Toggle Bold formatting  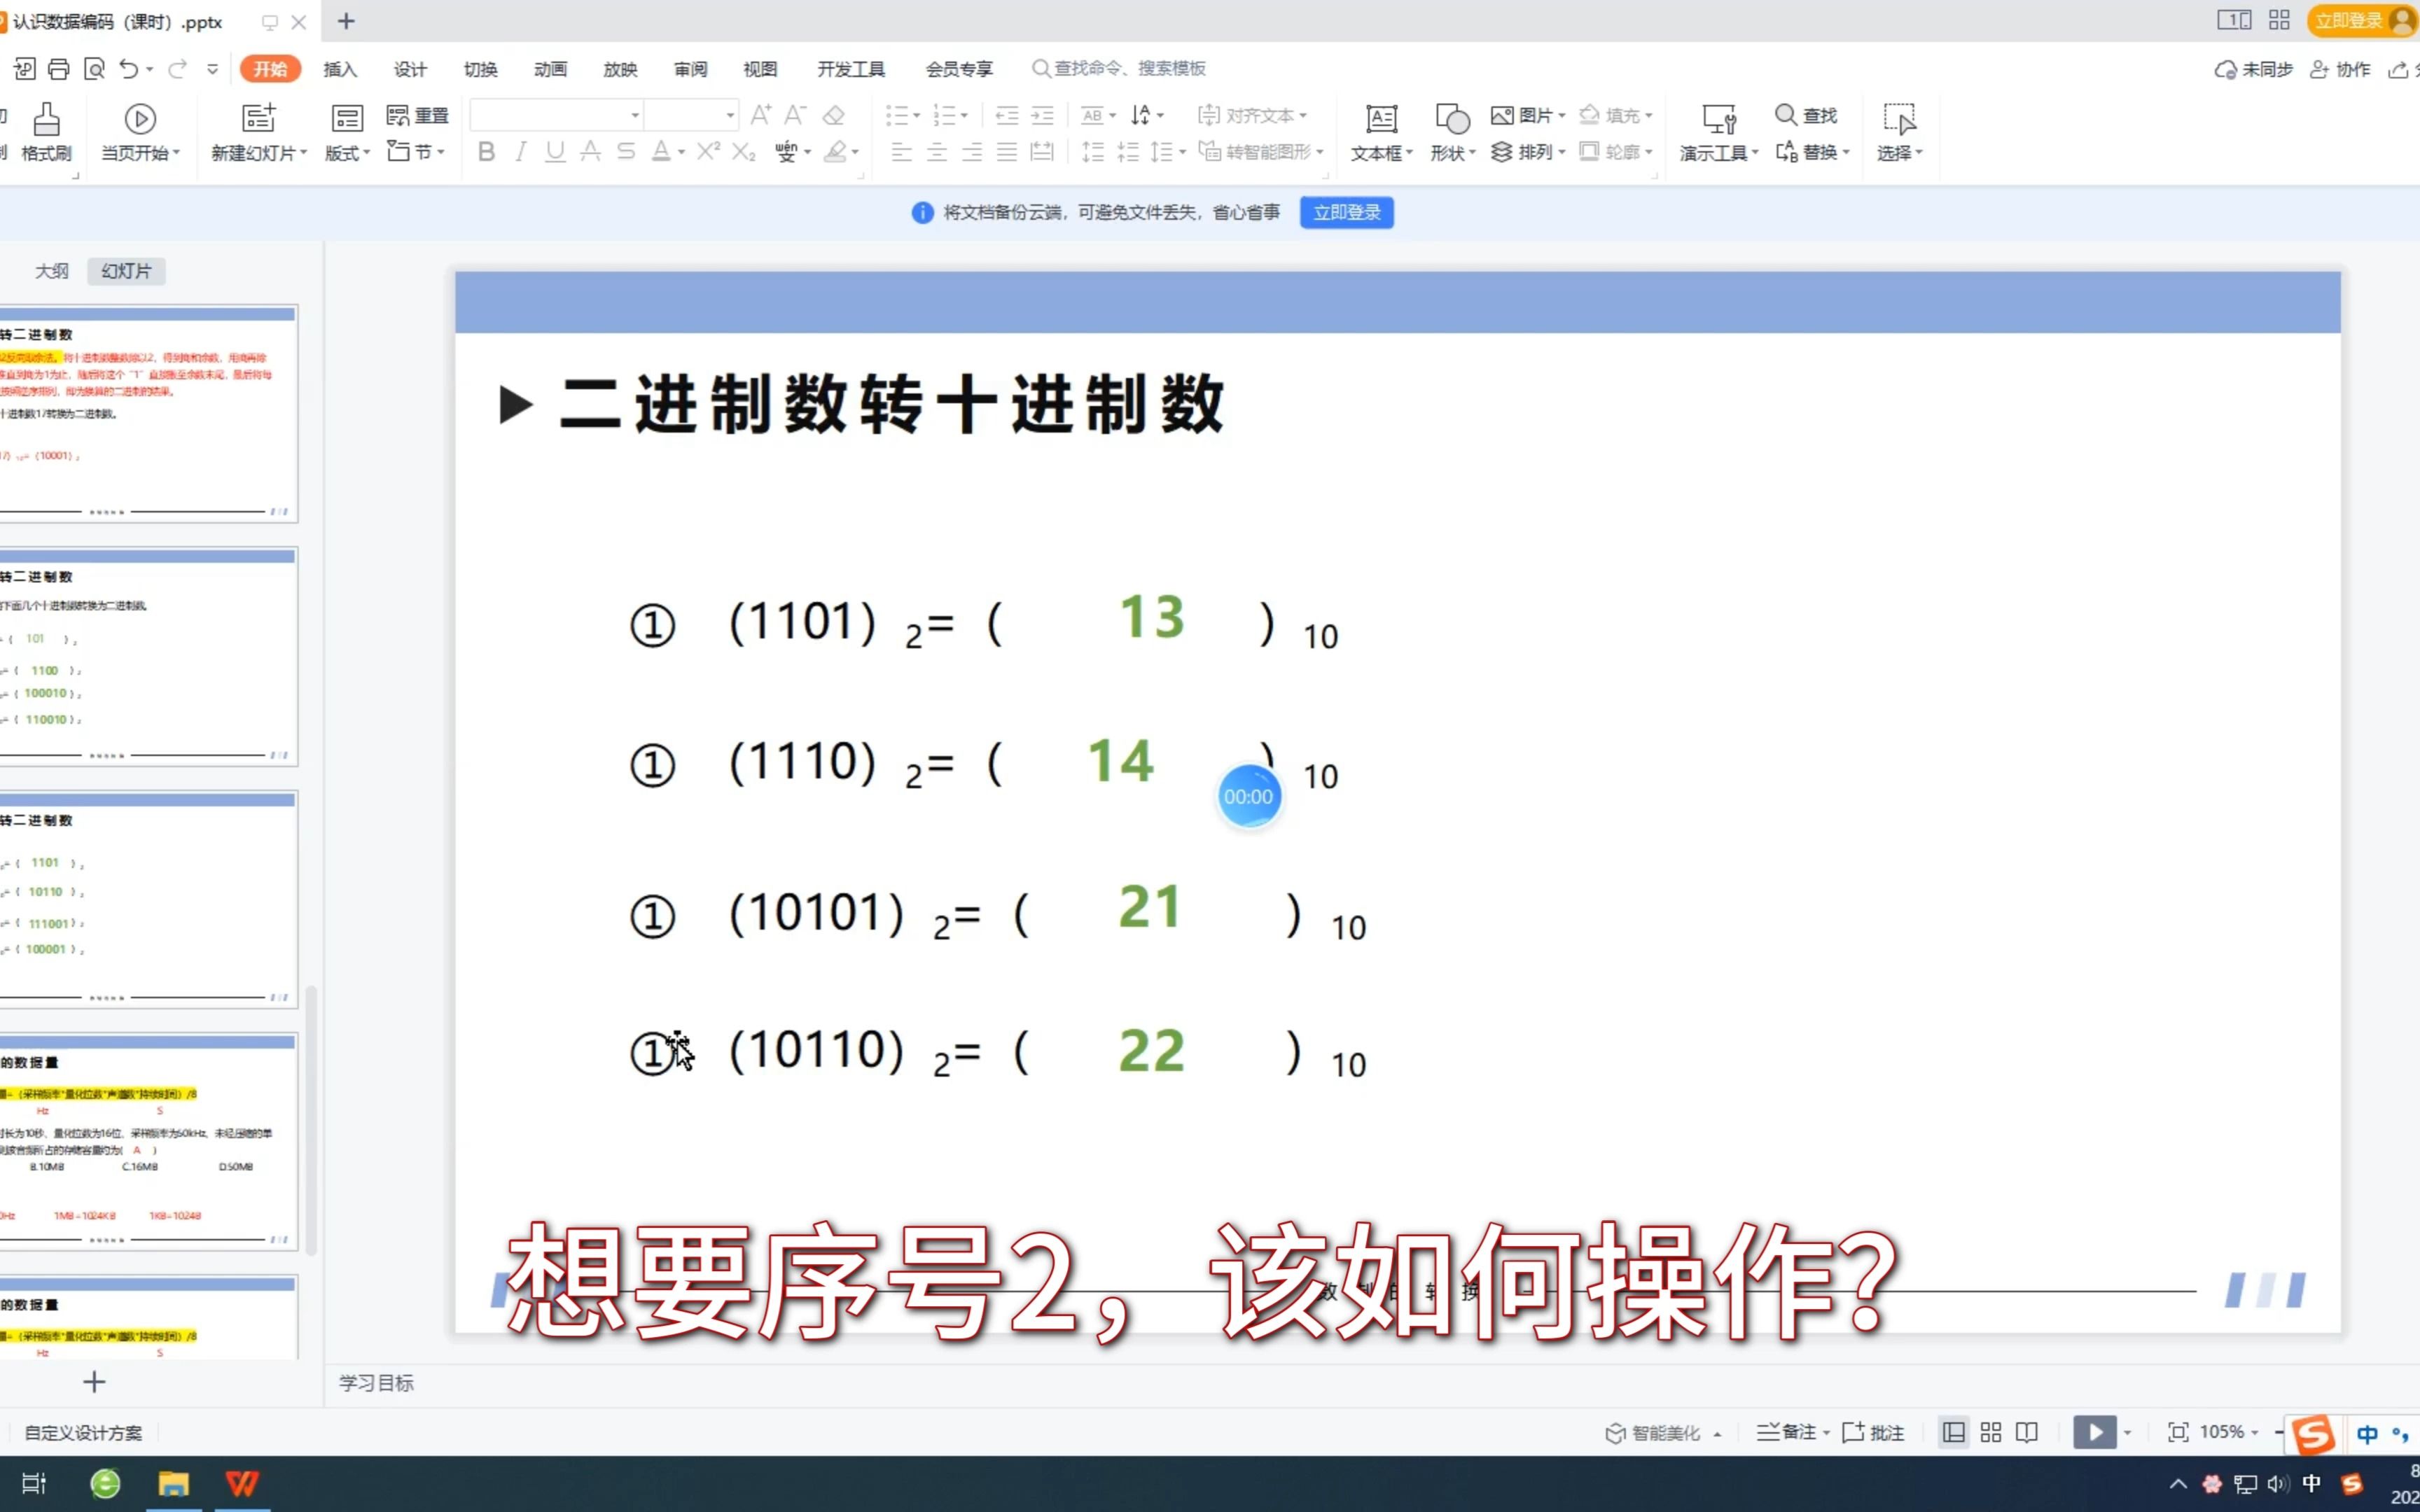[486, 151]
